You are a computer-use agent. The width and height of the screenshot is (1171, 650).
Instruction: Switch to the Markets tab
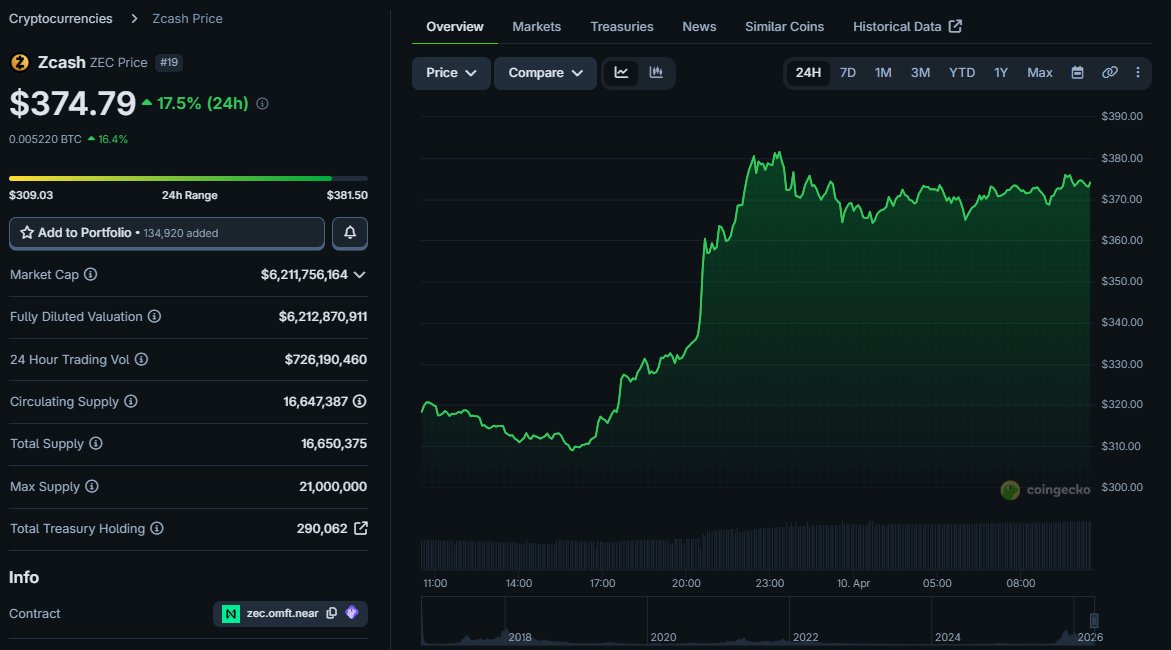tap(536, 26)
